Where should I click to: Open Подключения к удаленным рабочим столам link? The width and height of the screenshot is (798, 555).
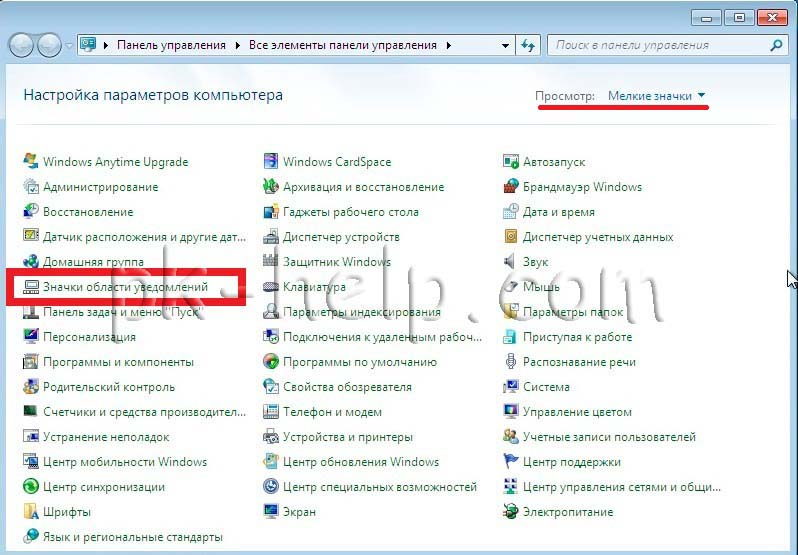pyautogui.click(x=382, y=336)
